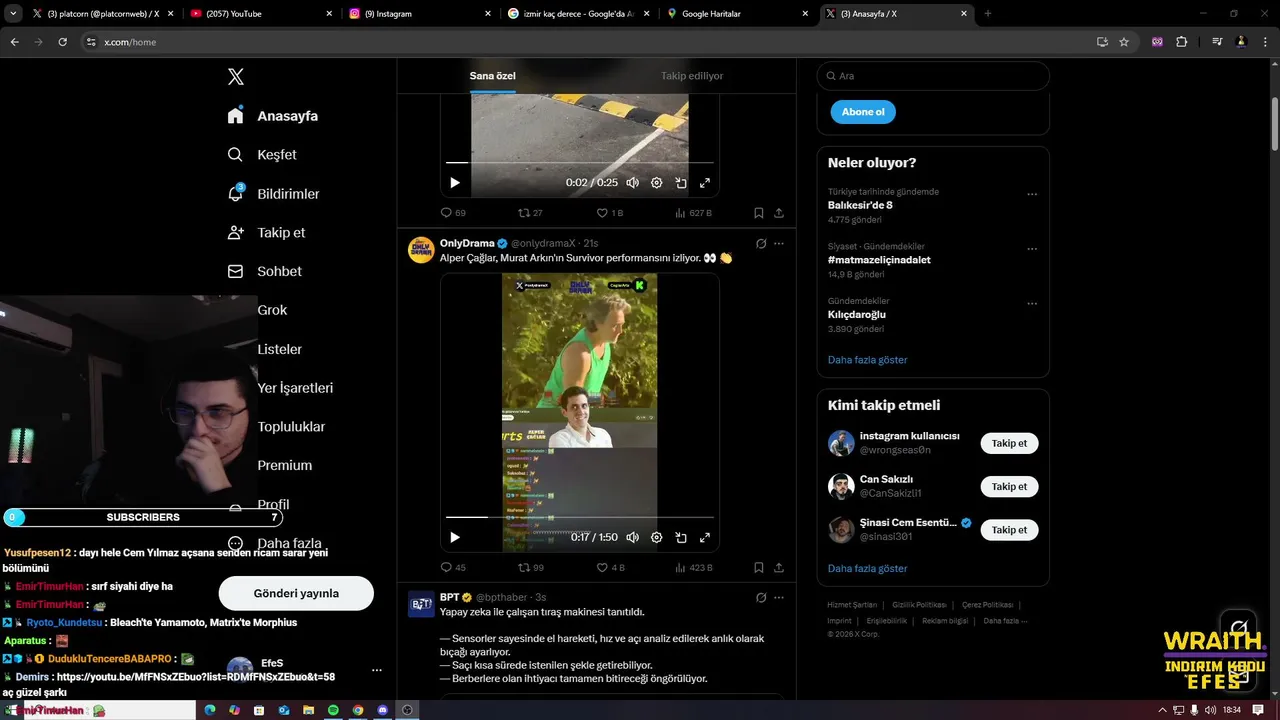The width and height of the screenshot is (1280, 720).
Task: Click the X logo in sidebar
Action: 236,77
